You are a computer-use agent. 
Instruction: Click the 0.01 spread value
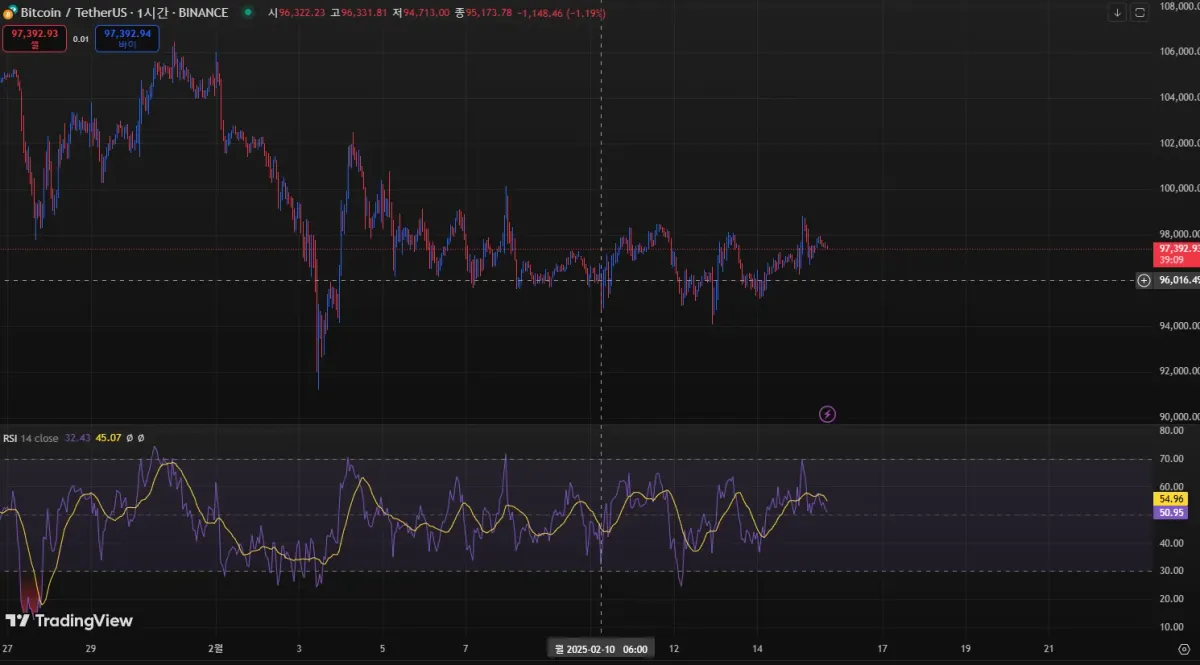[81, 39]
